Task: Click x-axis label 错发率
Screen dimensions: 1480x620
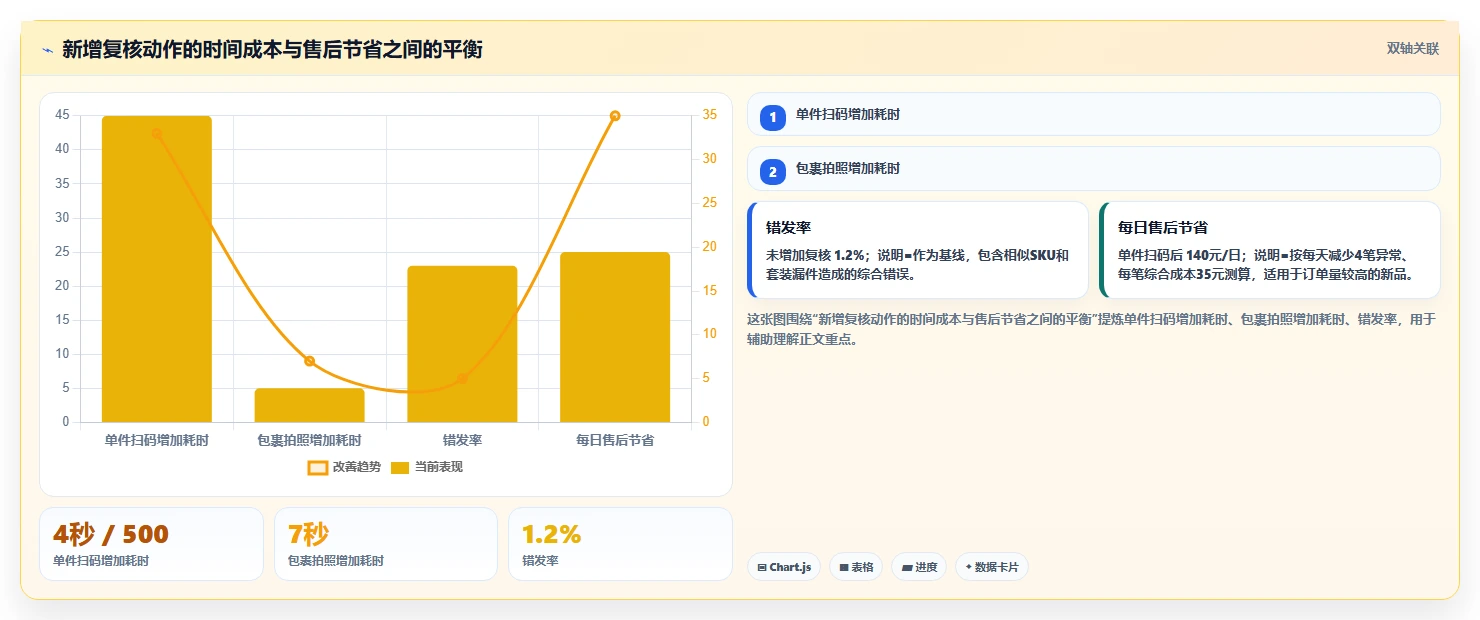Action: tap(462, 440)
